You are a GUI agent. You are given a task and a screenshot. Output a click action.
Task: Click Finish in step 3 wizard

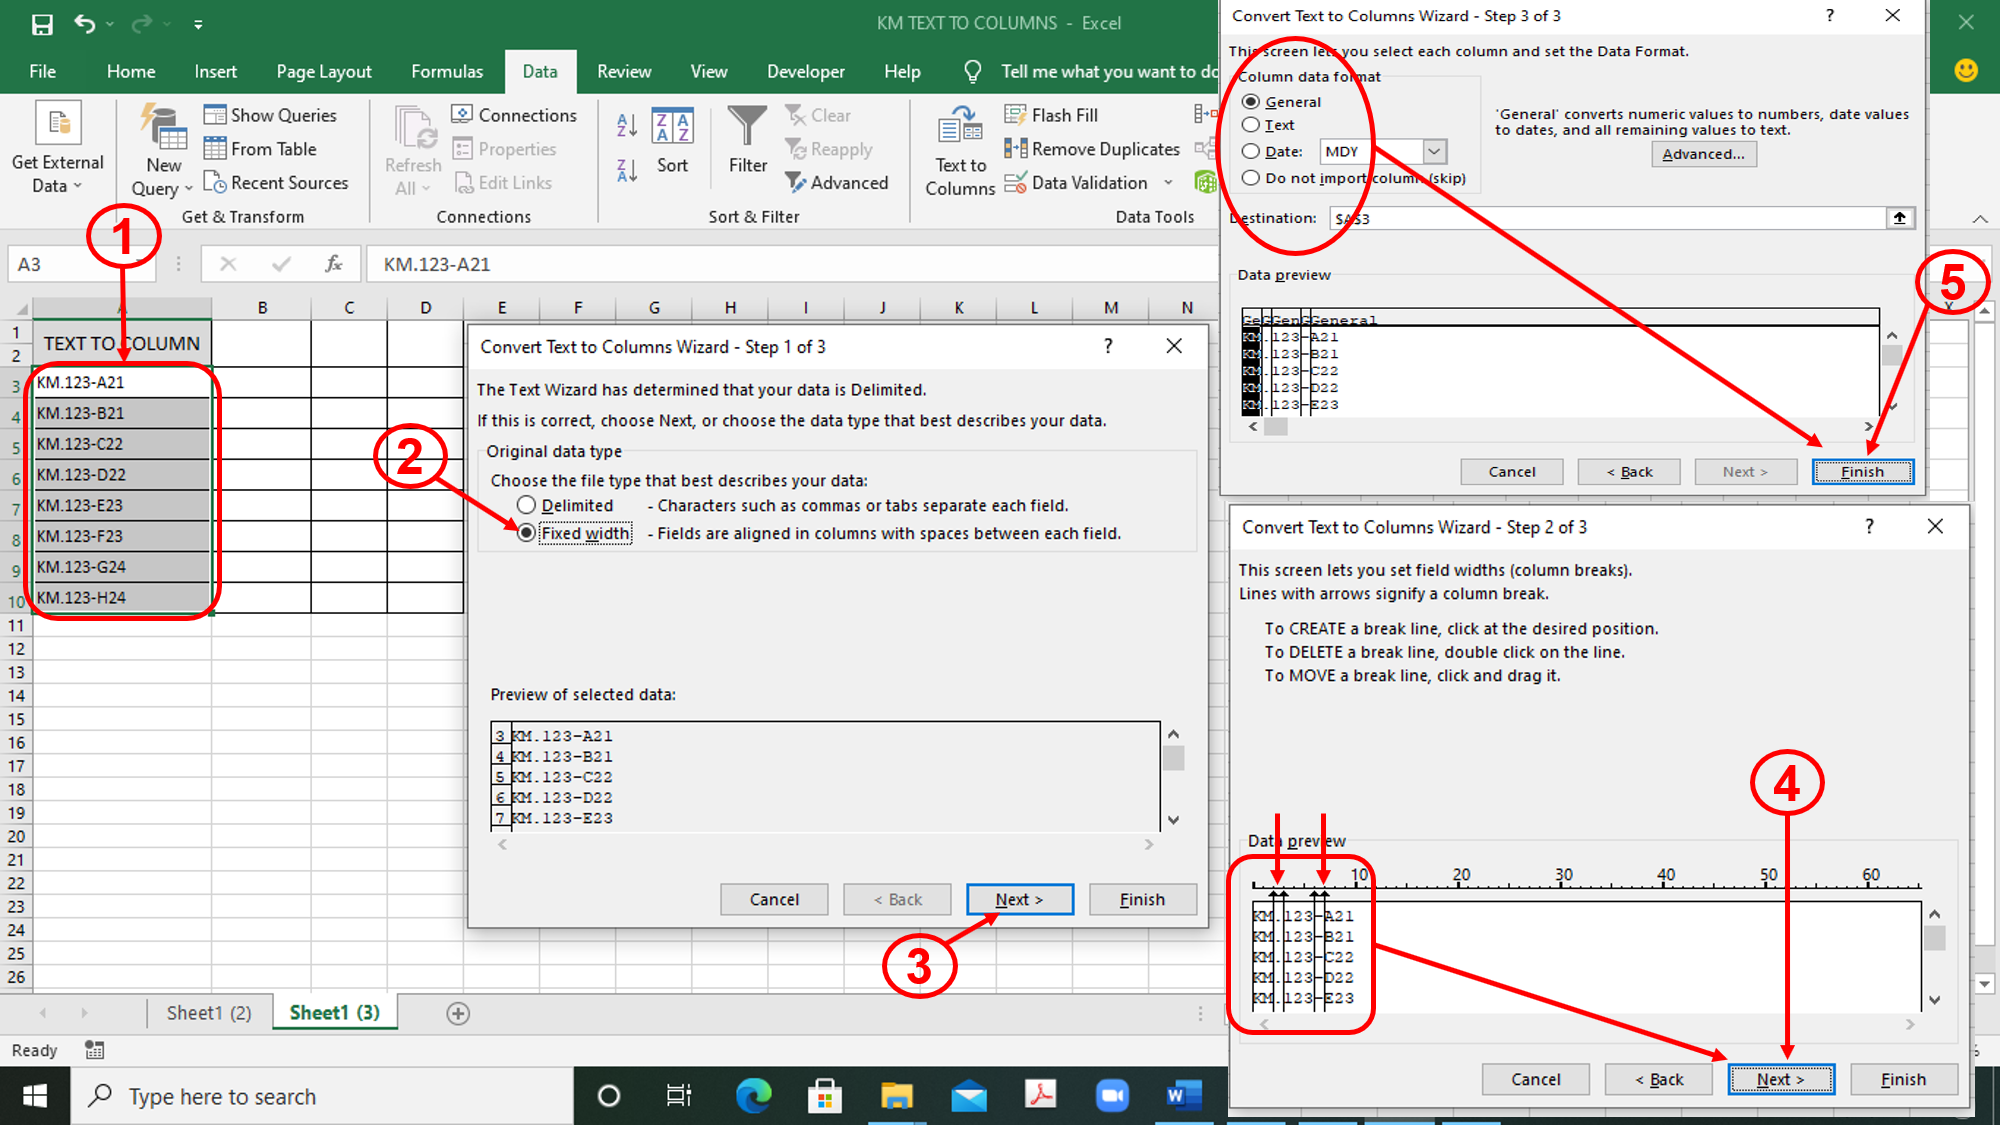(1862, 471)
